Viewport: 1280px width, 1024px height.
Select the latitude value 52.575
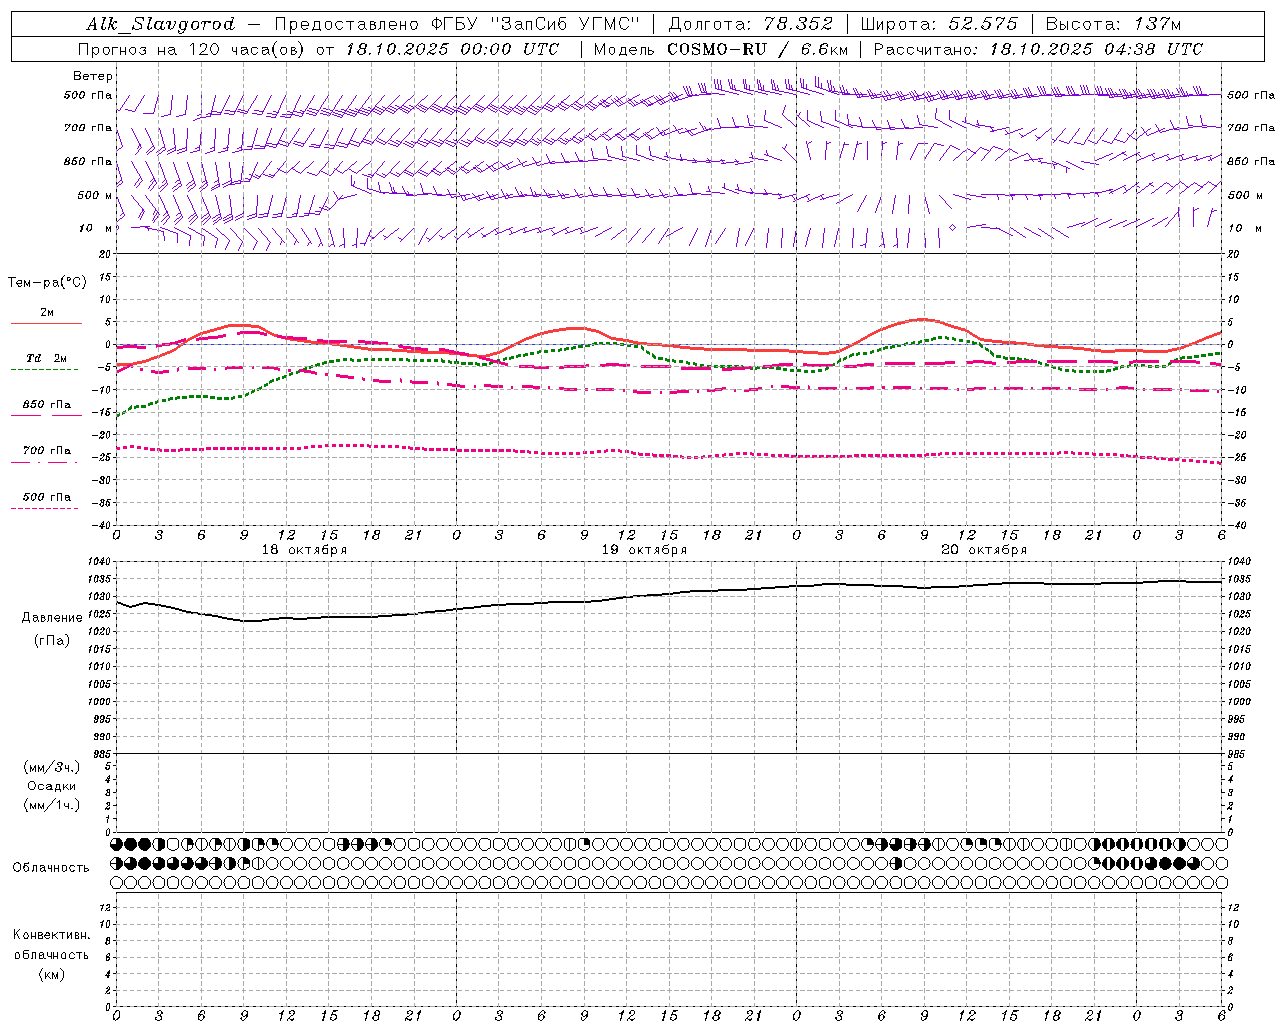click(x=984, y=24)
